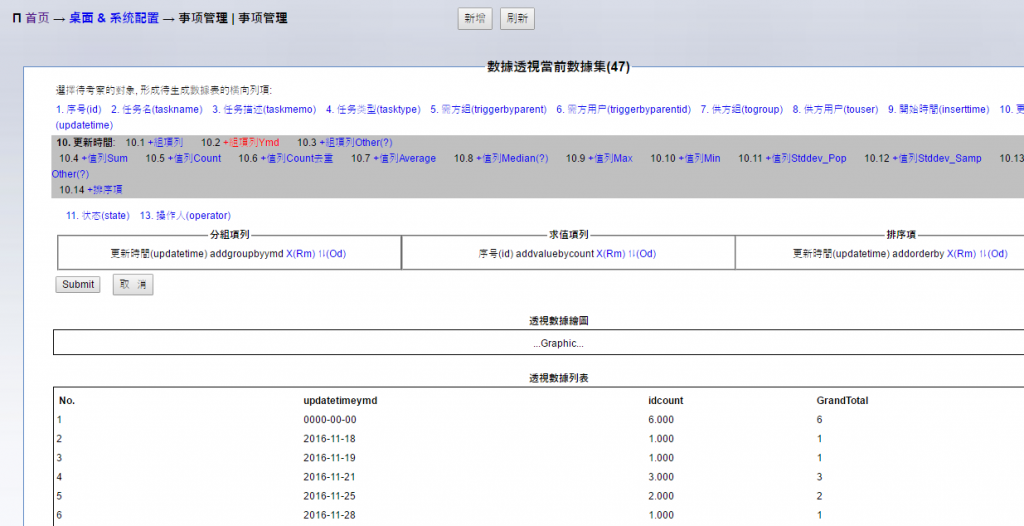Image resolution: width=1024 pixels, height=526 pixels.
Task: Reorder id value column via (Od) arrows
Action: 641,254
